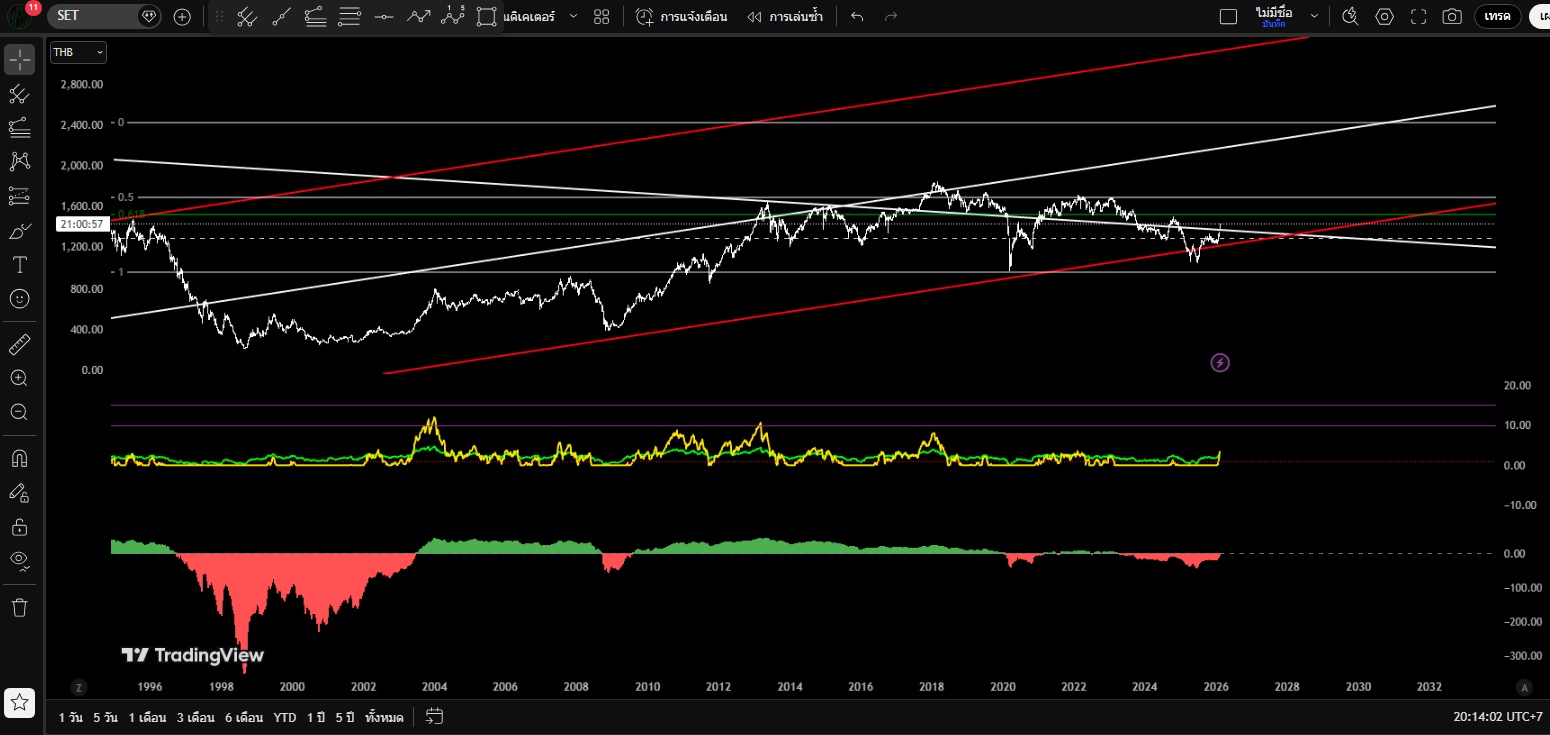
Task: Click the zoom in magnifier tool
Action: [x=20, y=378]
